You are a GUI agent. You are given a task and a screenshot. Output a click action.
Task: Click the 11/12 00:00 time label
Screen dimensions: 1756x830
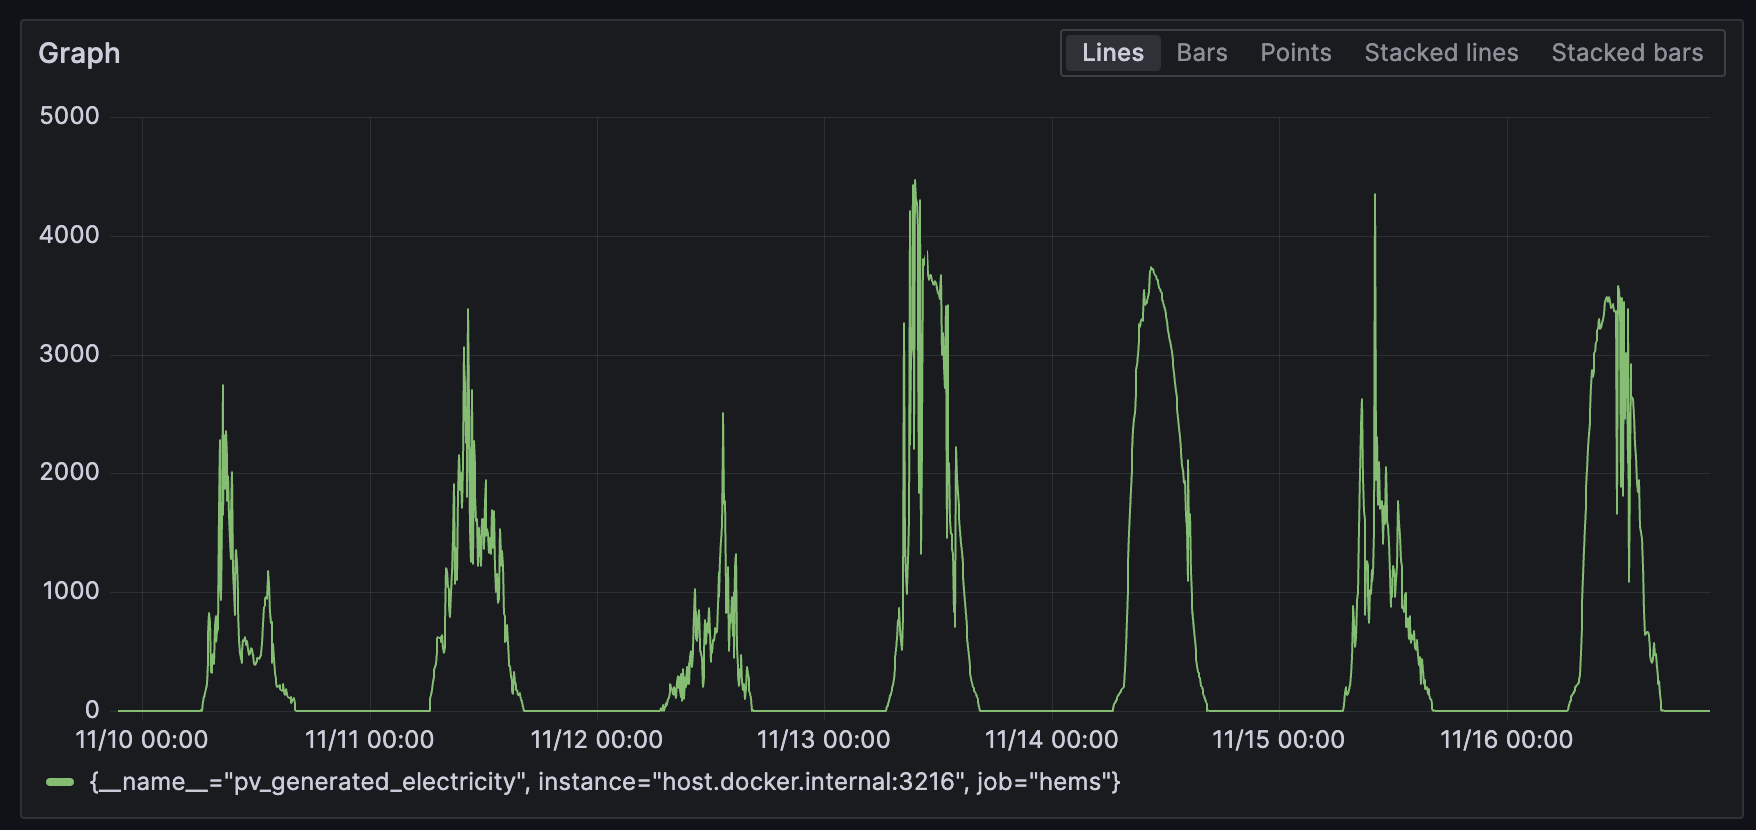click(596, 740)
